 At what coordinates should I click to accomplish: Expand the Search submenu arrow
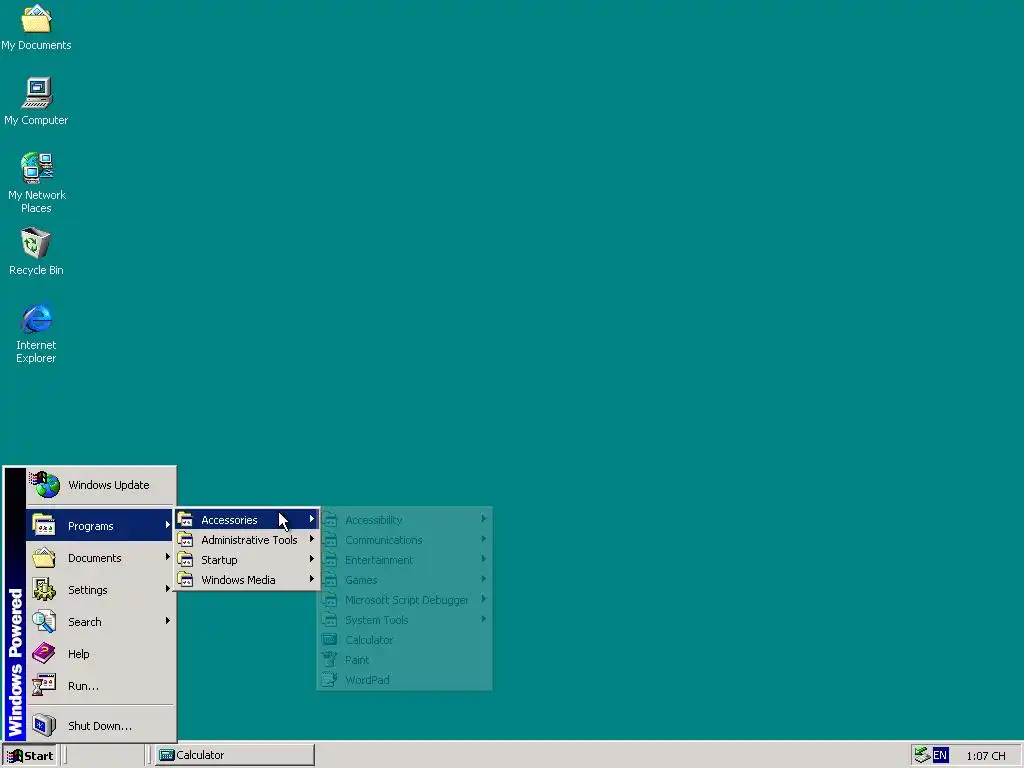167,620
